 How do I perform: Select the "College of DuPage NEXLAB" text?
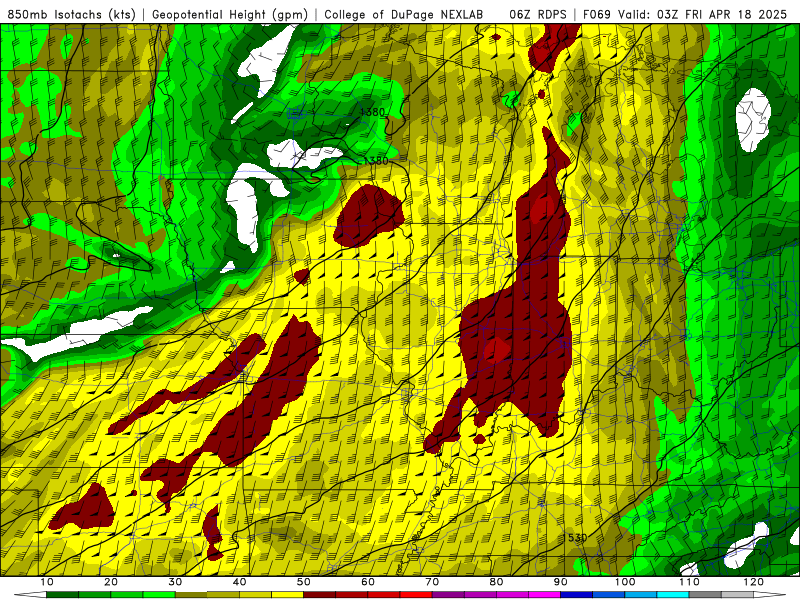[404, 14]
